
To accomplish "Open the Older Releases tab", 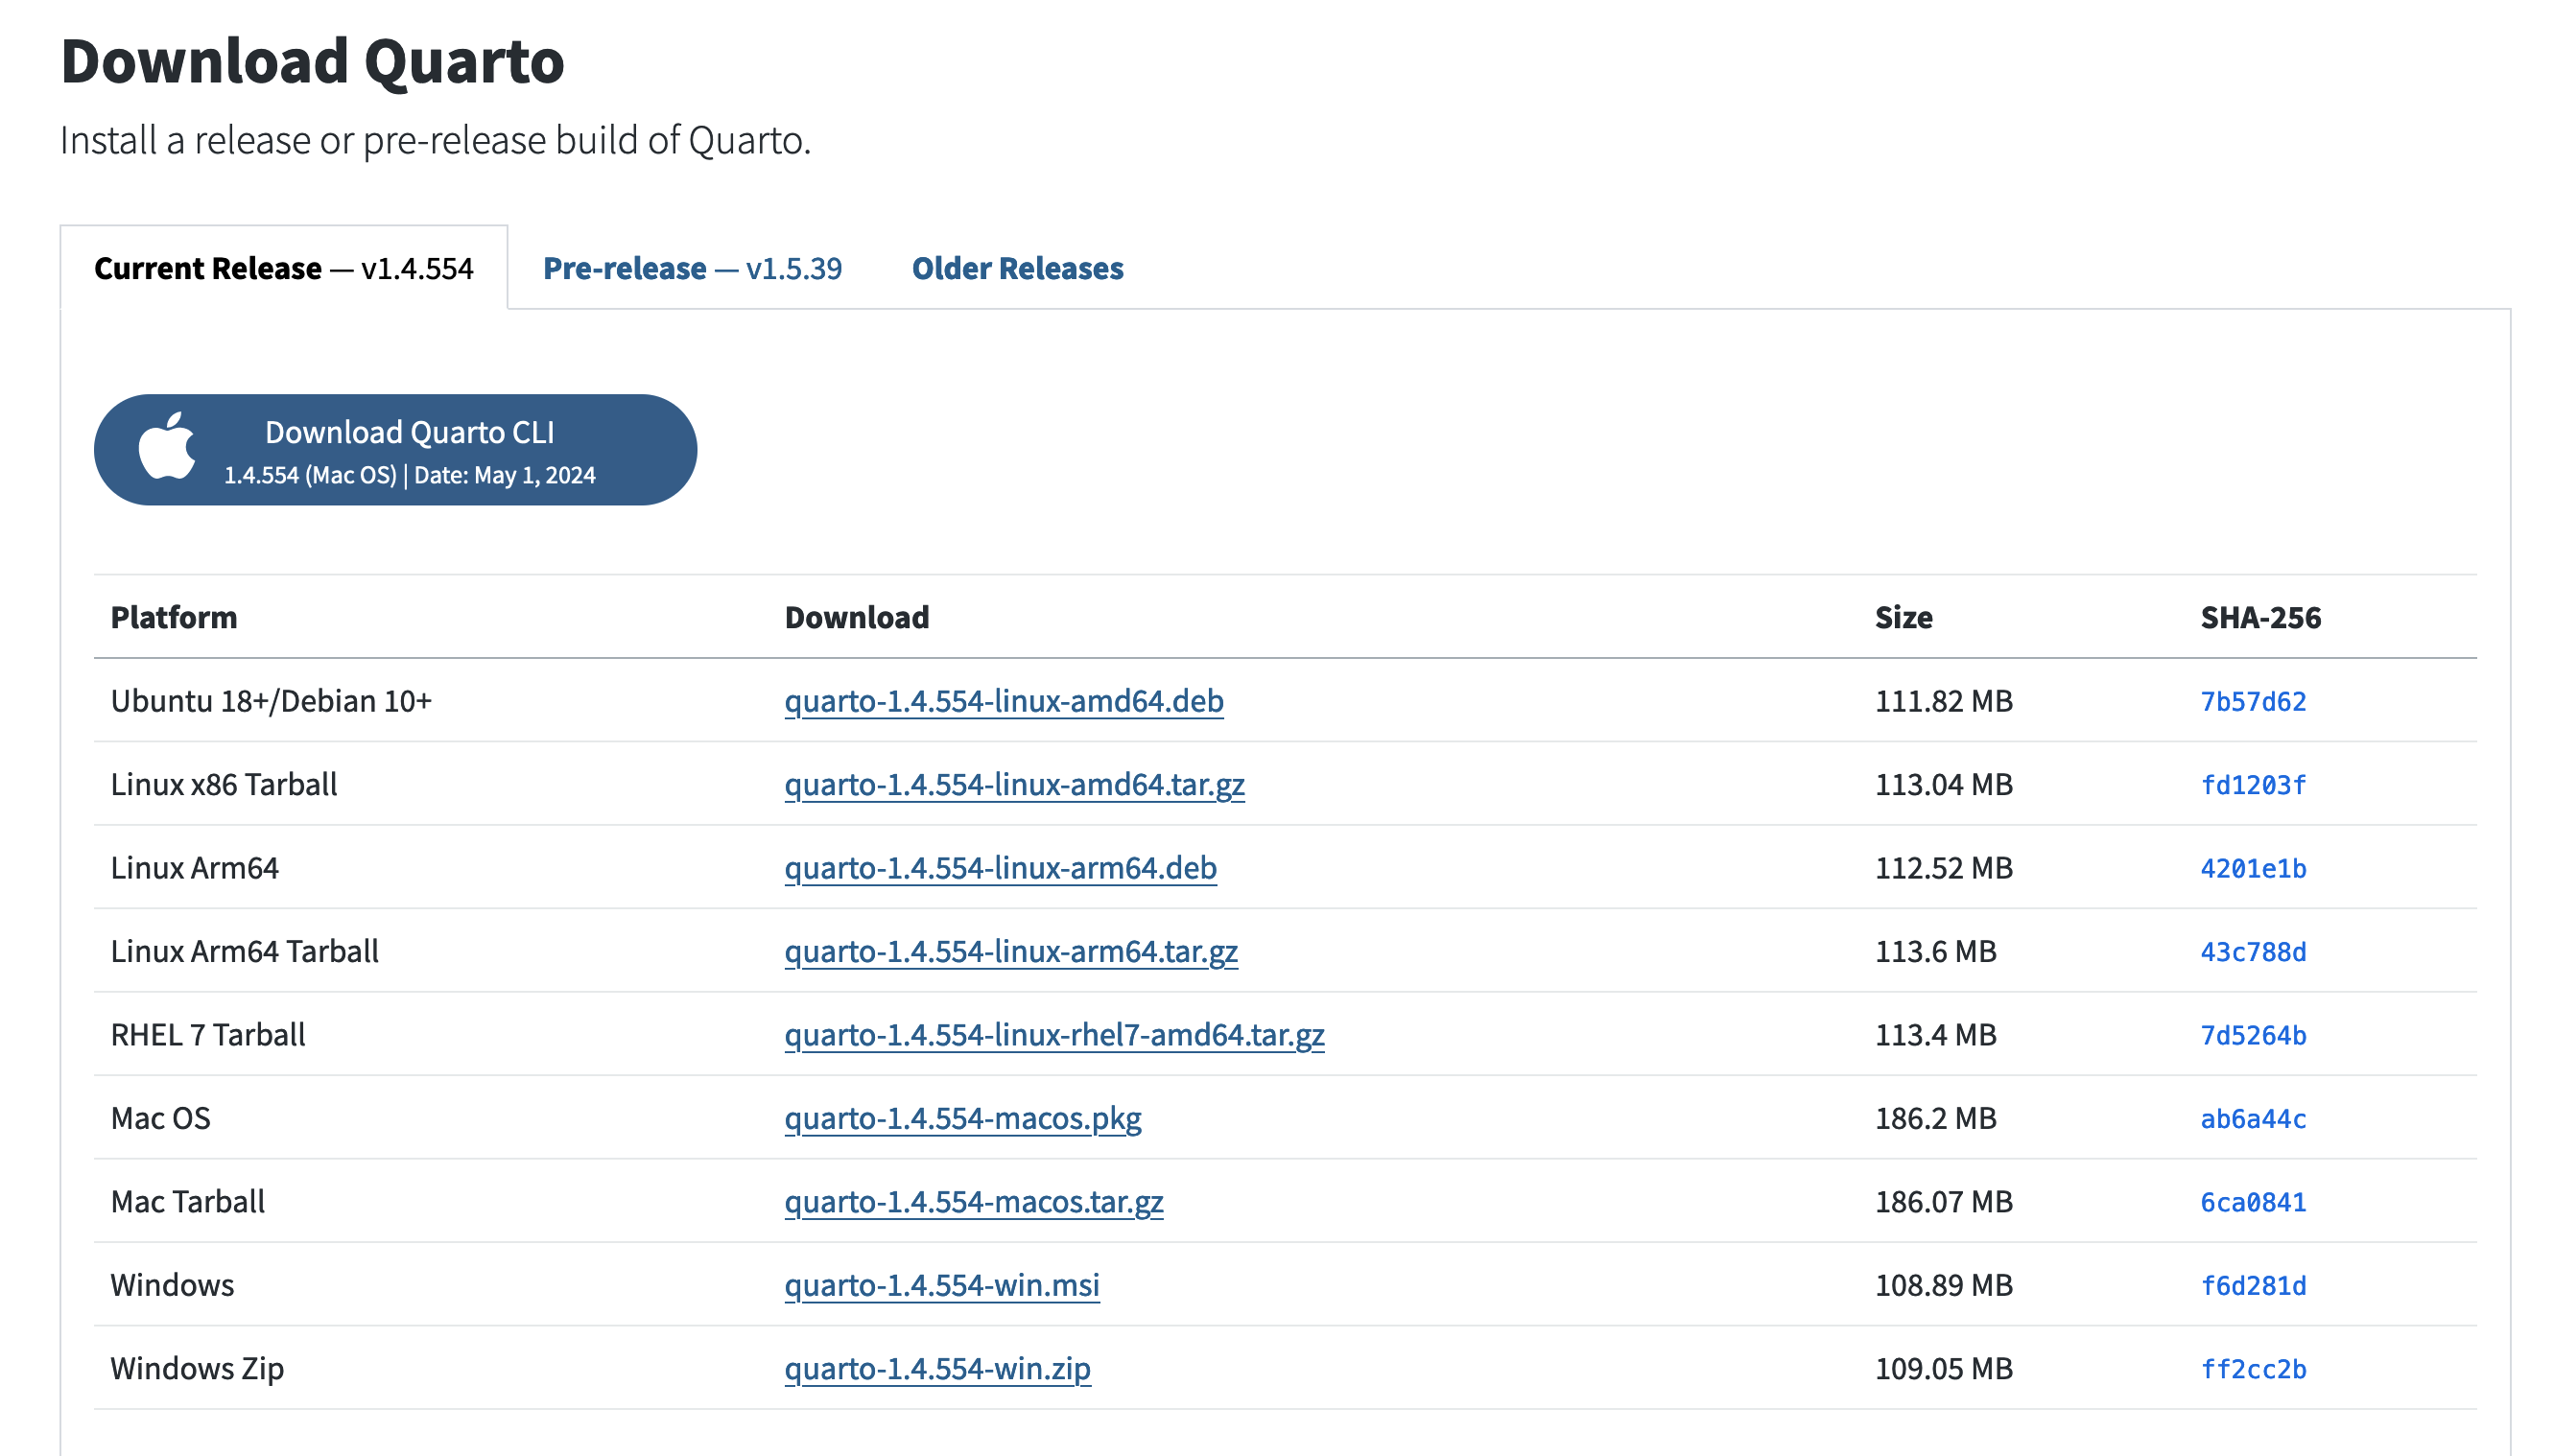I will coord(1017,268).
